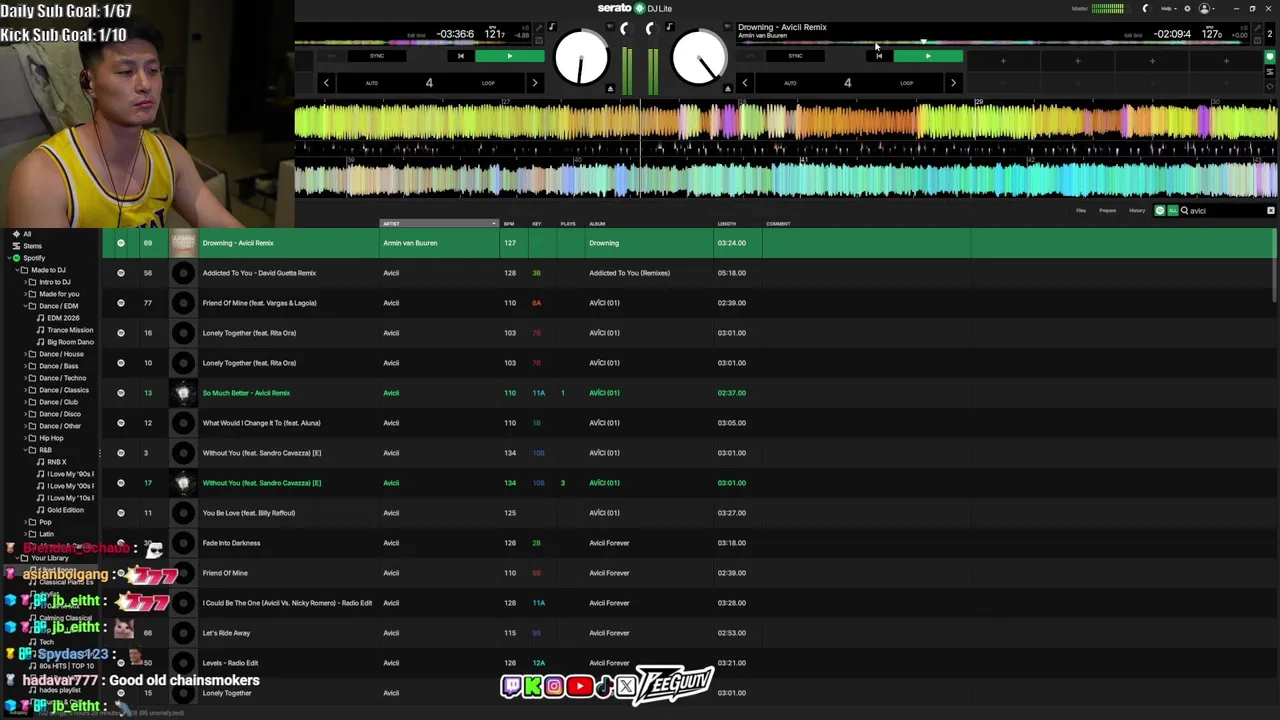
Task: Play the right deck
Action: pyautogui.click(x=928, y=56)
